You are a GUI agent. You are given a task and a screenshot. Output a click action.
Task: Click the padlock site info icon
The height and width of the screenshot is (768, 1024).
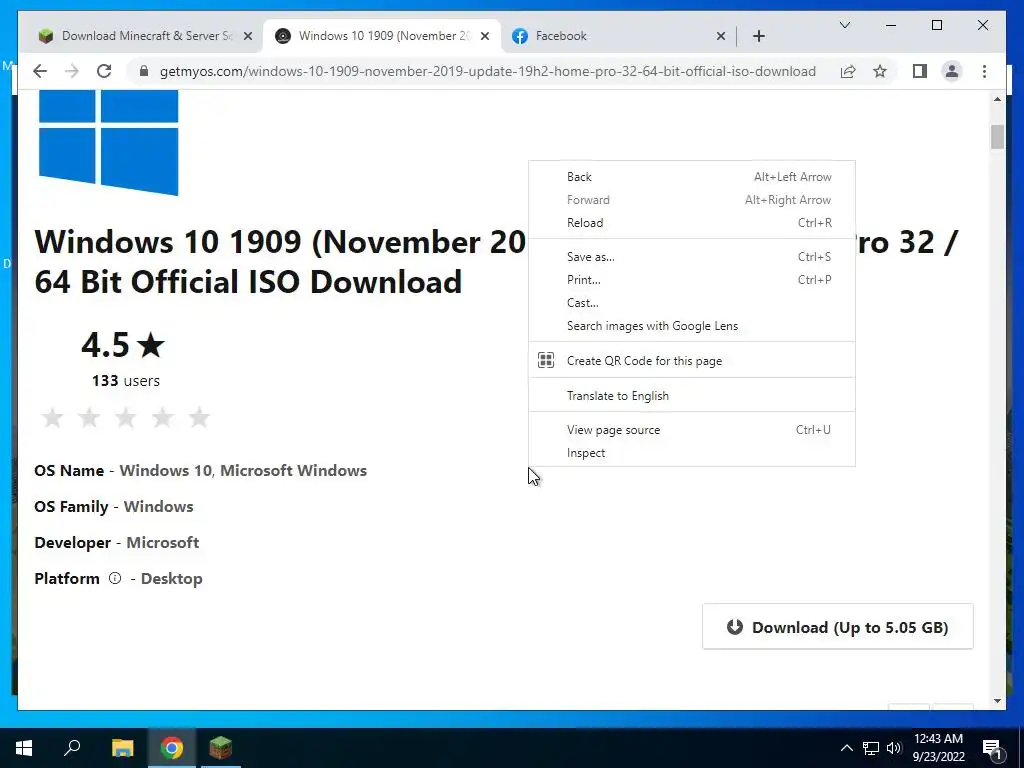144,71
